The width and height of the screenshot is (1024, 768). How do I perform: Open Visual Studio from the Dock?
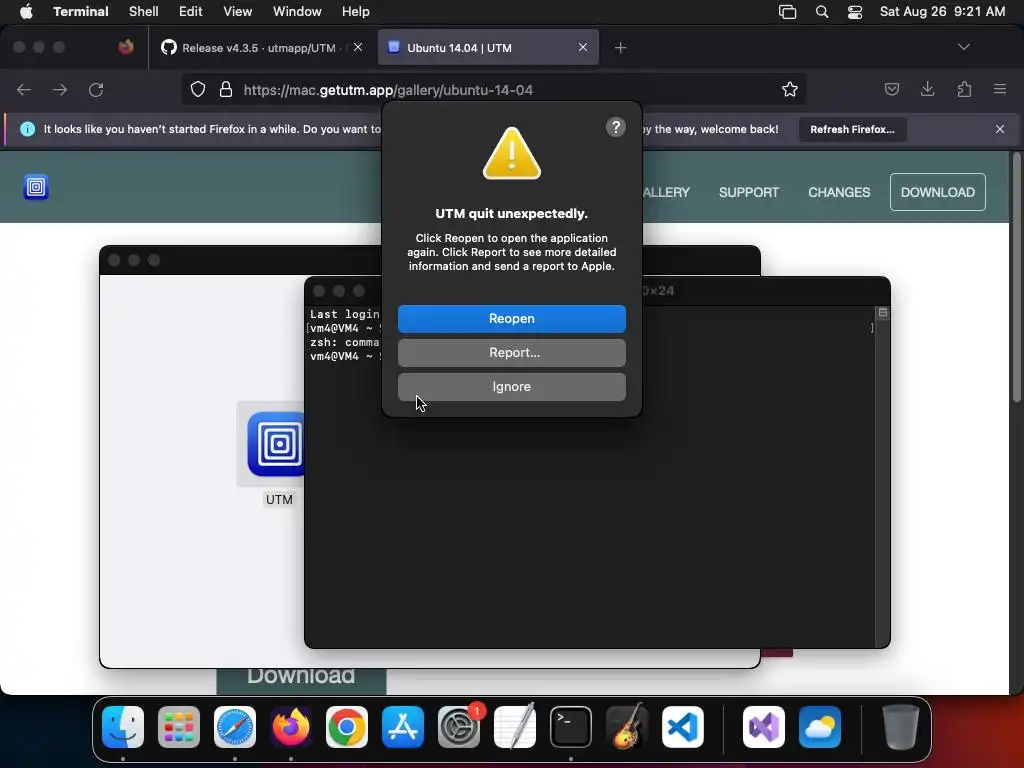click(x=764, y=727)
